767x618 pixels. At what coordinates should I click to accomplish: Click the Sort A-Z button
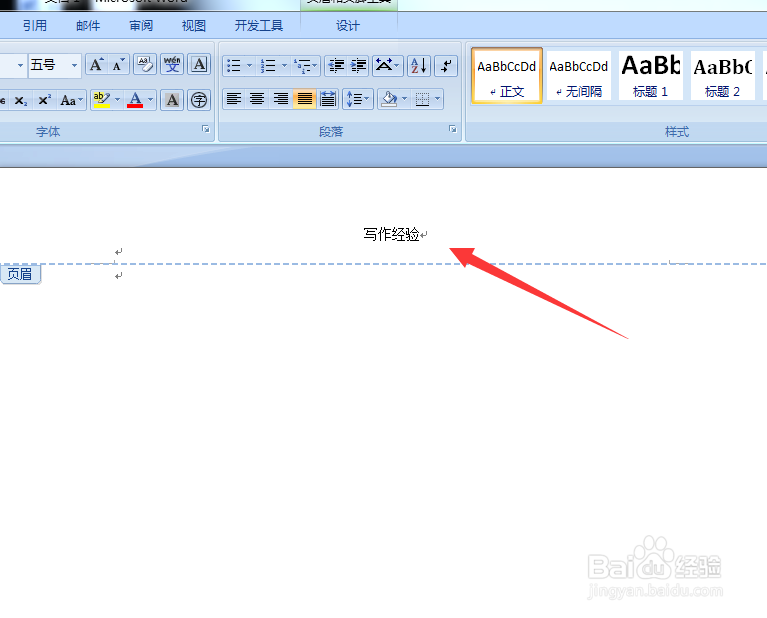[419, 66]
